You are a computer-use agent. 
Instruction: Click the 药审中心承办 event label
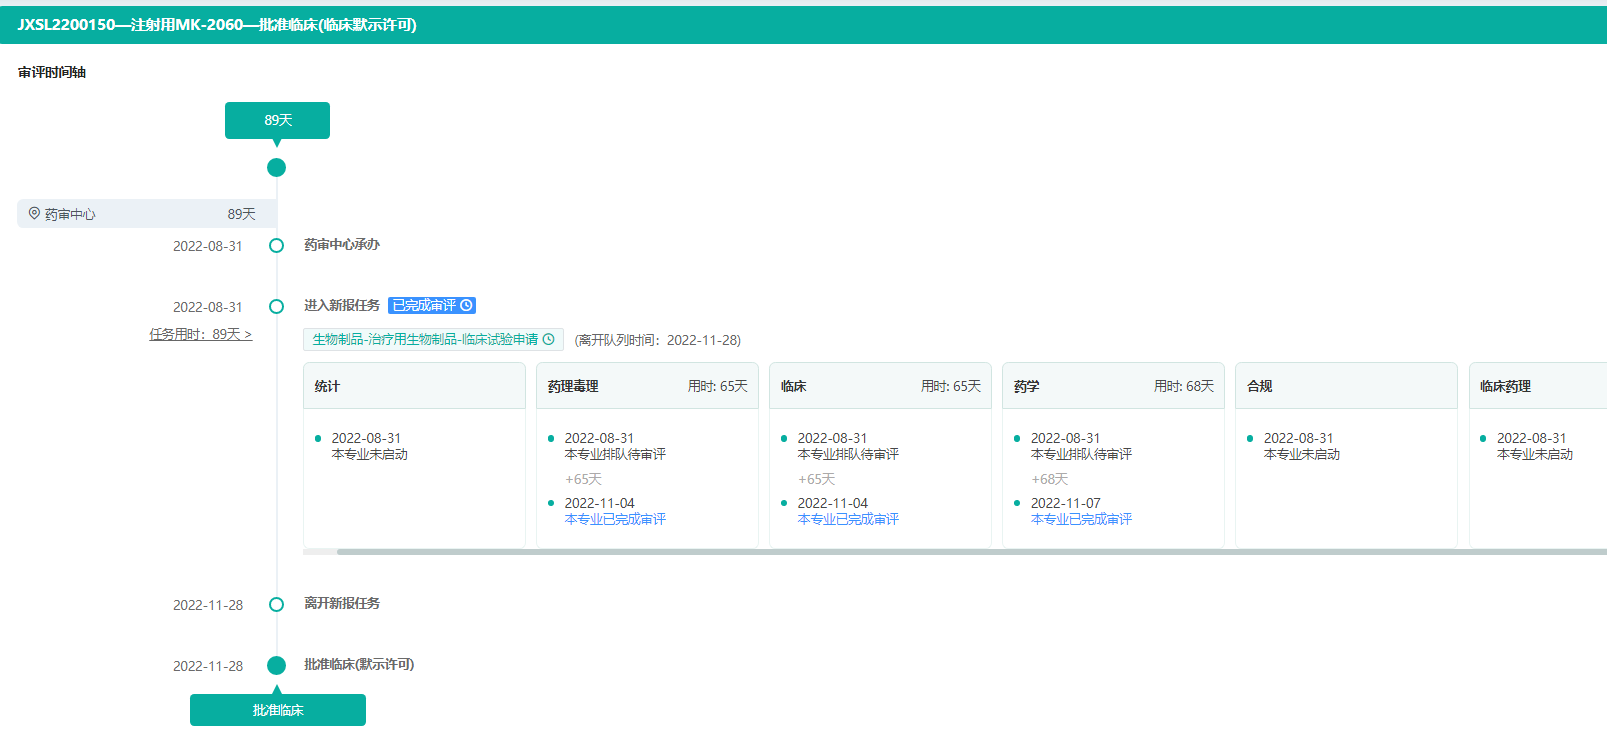[x=342, y=245]
